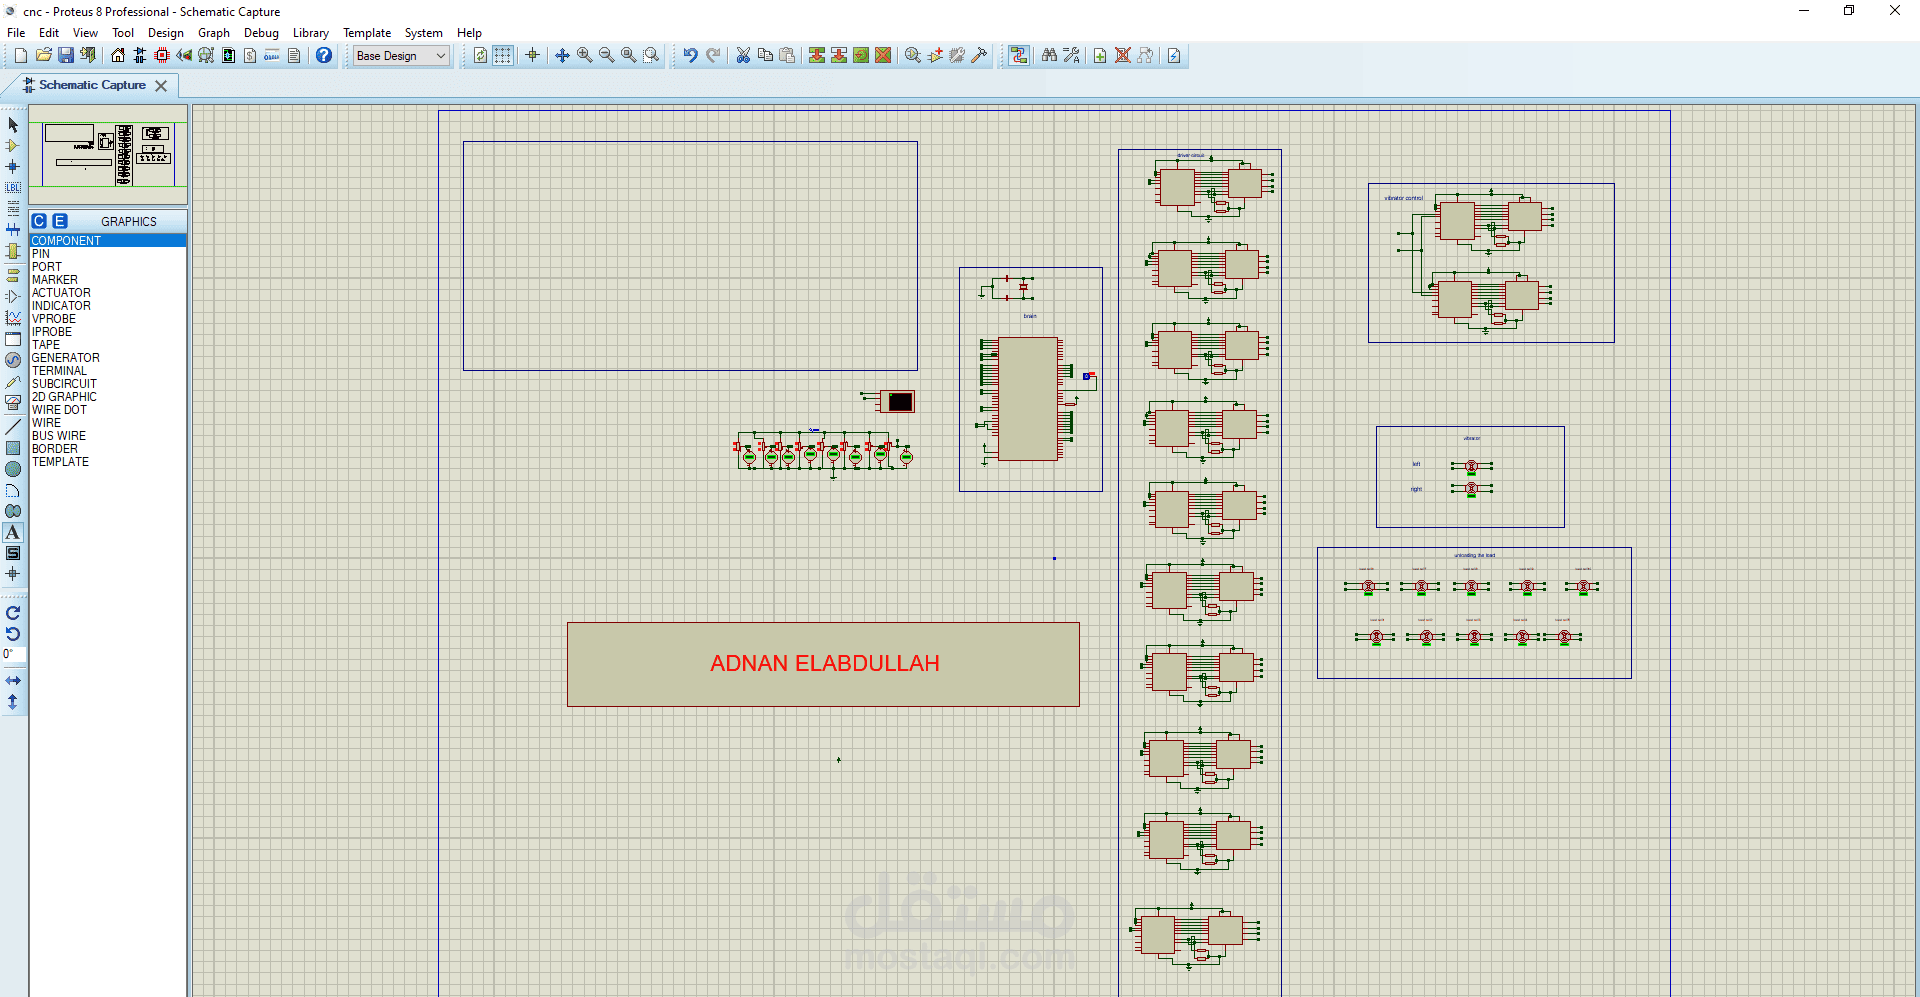Click the Save Project icon

(66, 56)
